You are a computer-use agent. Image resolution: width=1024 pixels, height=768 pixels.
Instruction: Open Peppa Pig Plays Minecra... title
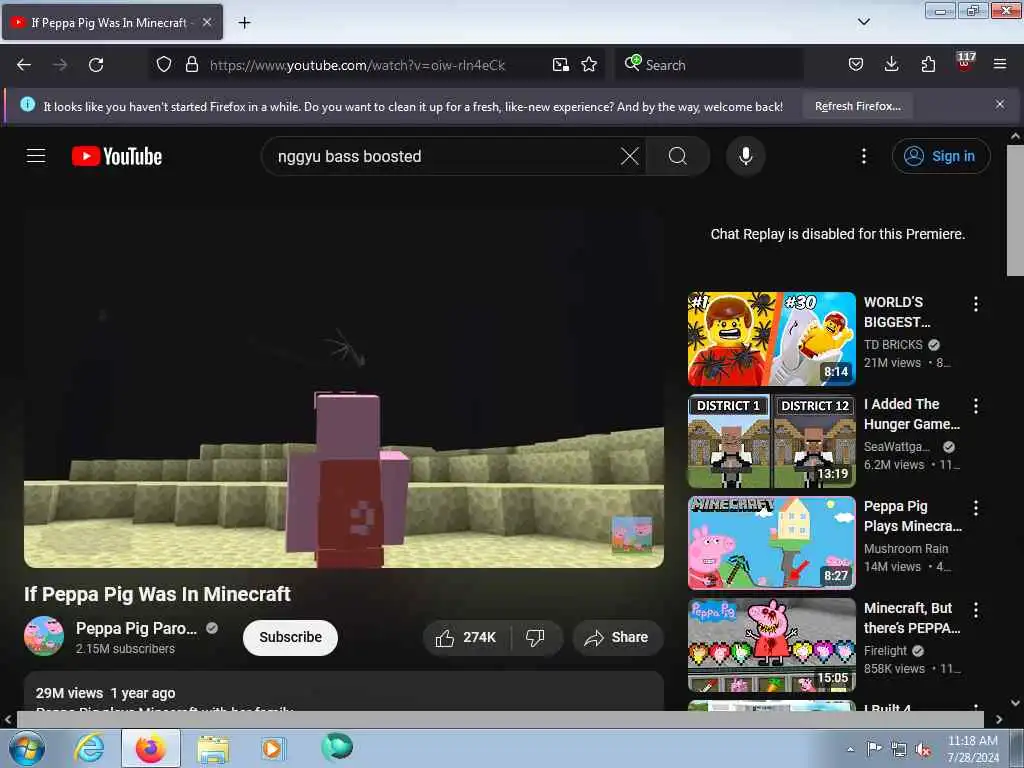[912, 516]
